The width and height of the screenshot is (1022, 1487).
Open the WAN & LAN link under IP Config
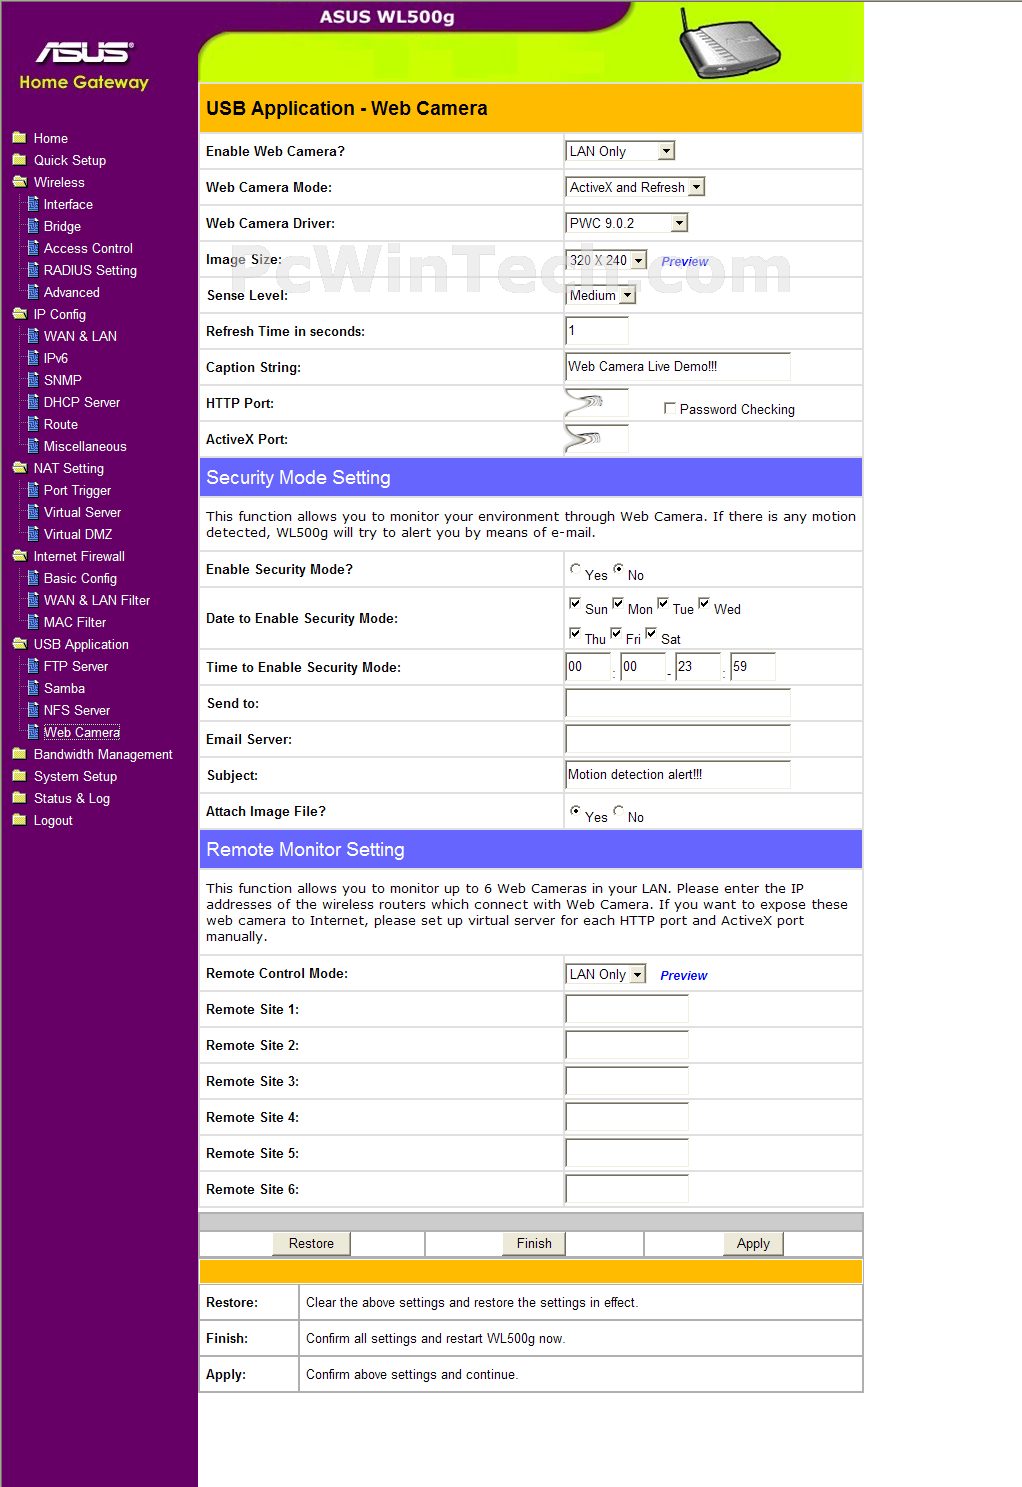click(x=80, y=336)
